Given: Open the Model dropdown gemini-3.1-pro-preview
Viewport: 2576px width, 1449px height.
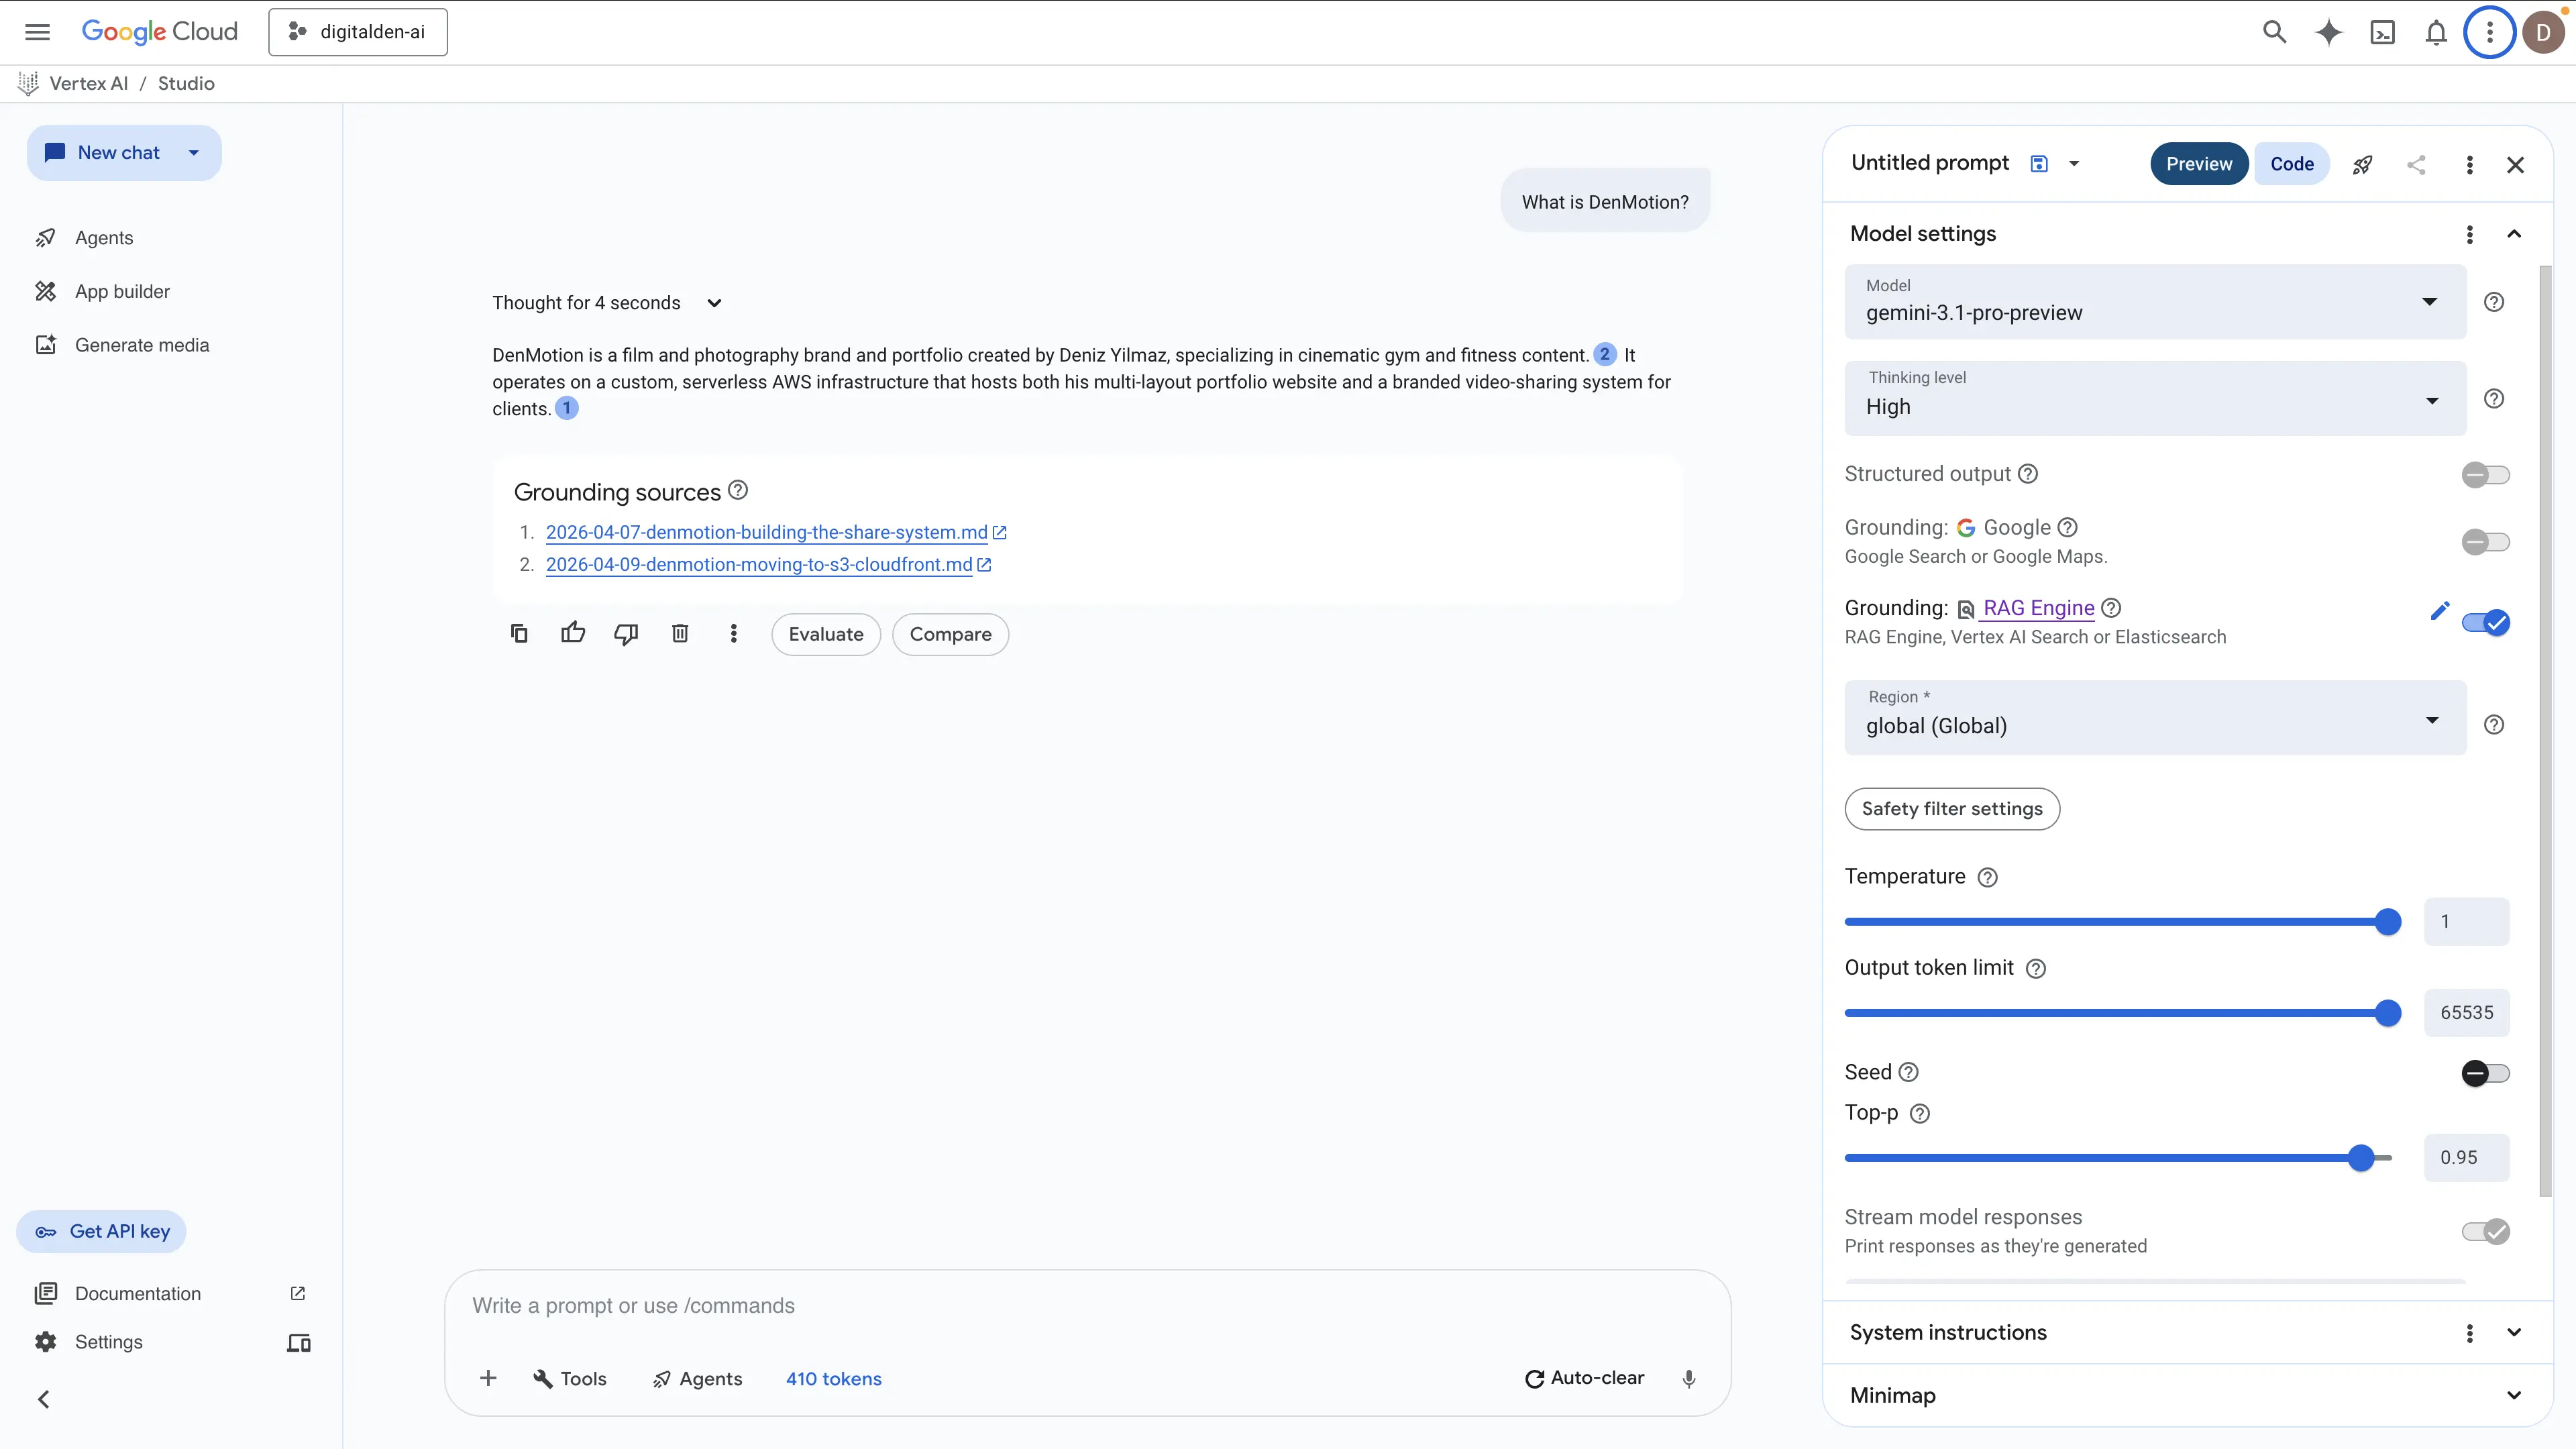Looking at the screenshot, I should pyautogui.click(x=2155, y=302).
